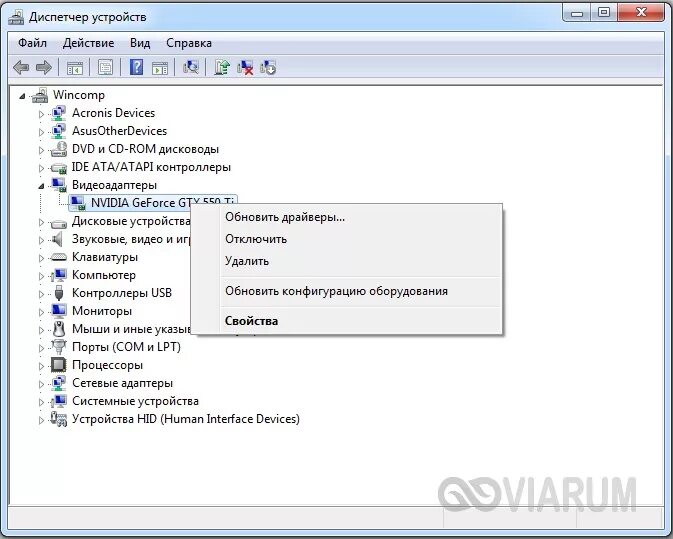
Task: Click the Устройства HID icon
Action: 59,419
